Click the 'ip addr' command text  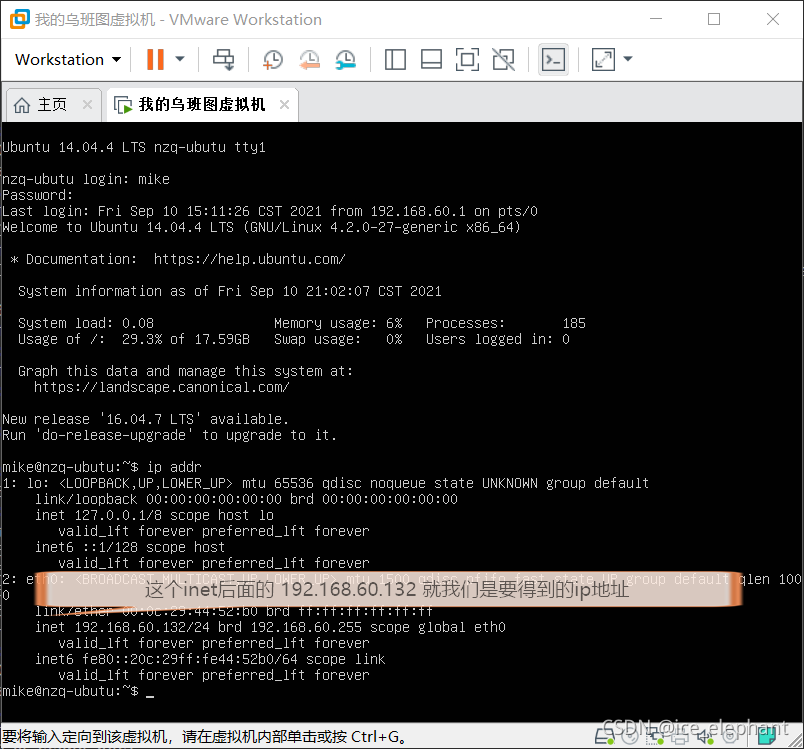(x=174, y=467)
